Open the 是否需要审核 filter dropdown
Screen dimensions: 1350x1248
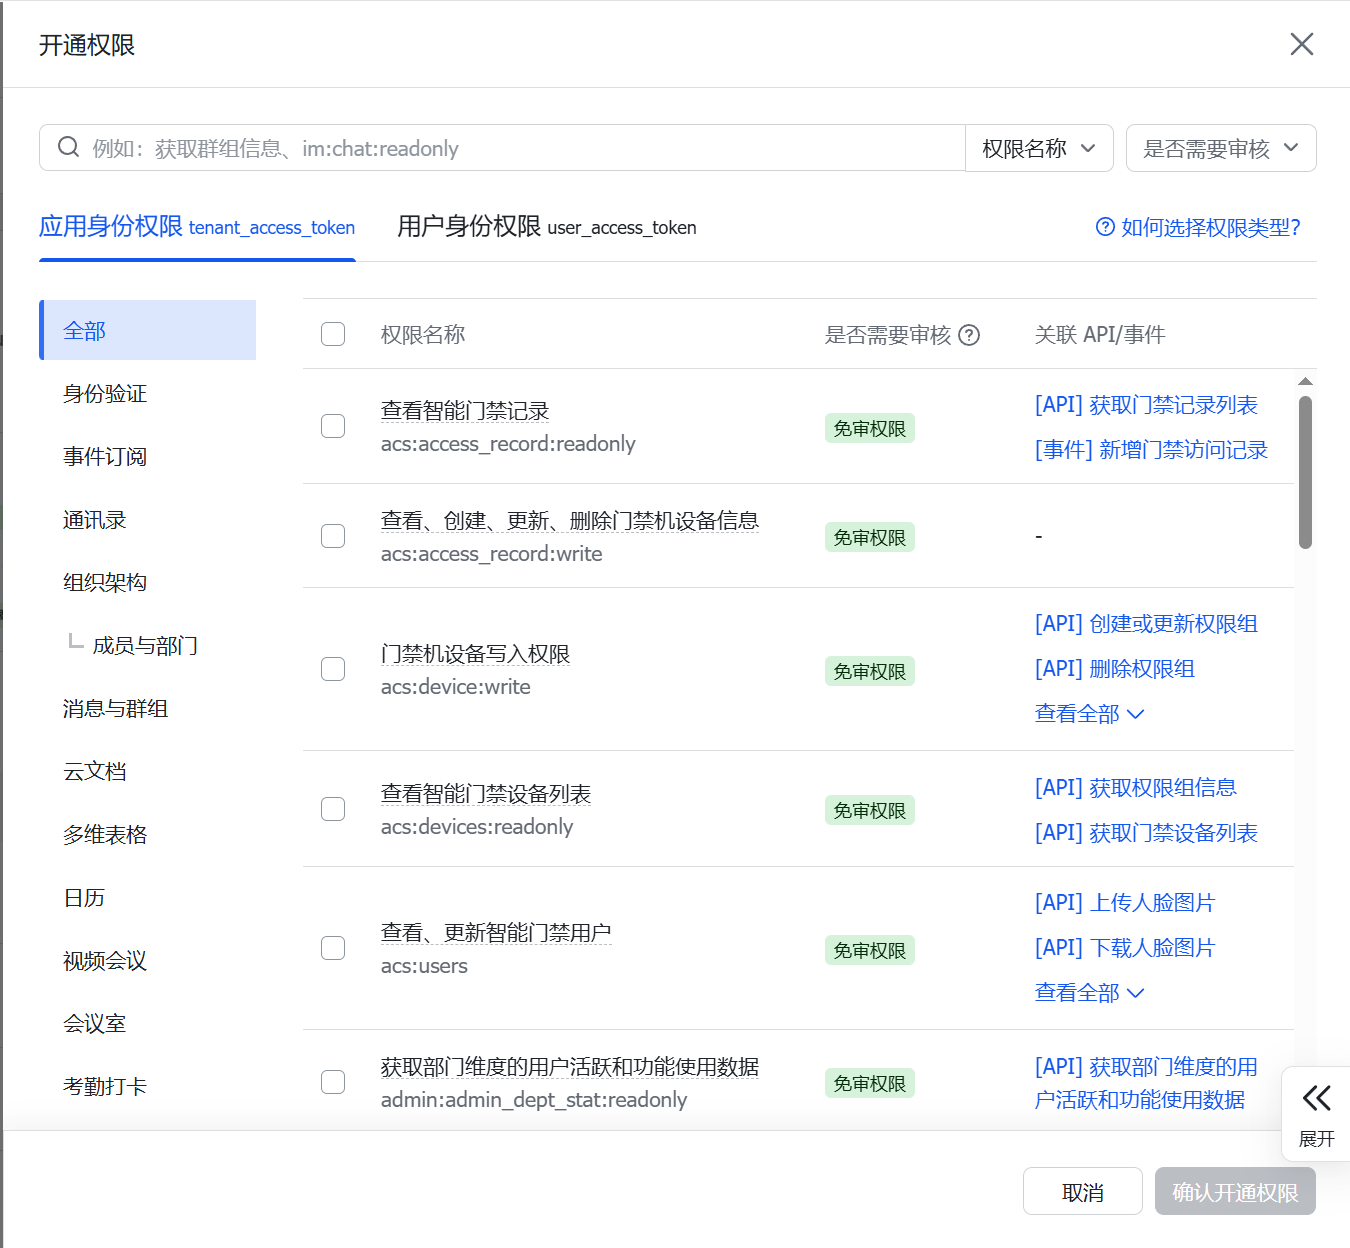tap(1220, 148)
